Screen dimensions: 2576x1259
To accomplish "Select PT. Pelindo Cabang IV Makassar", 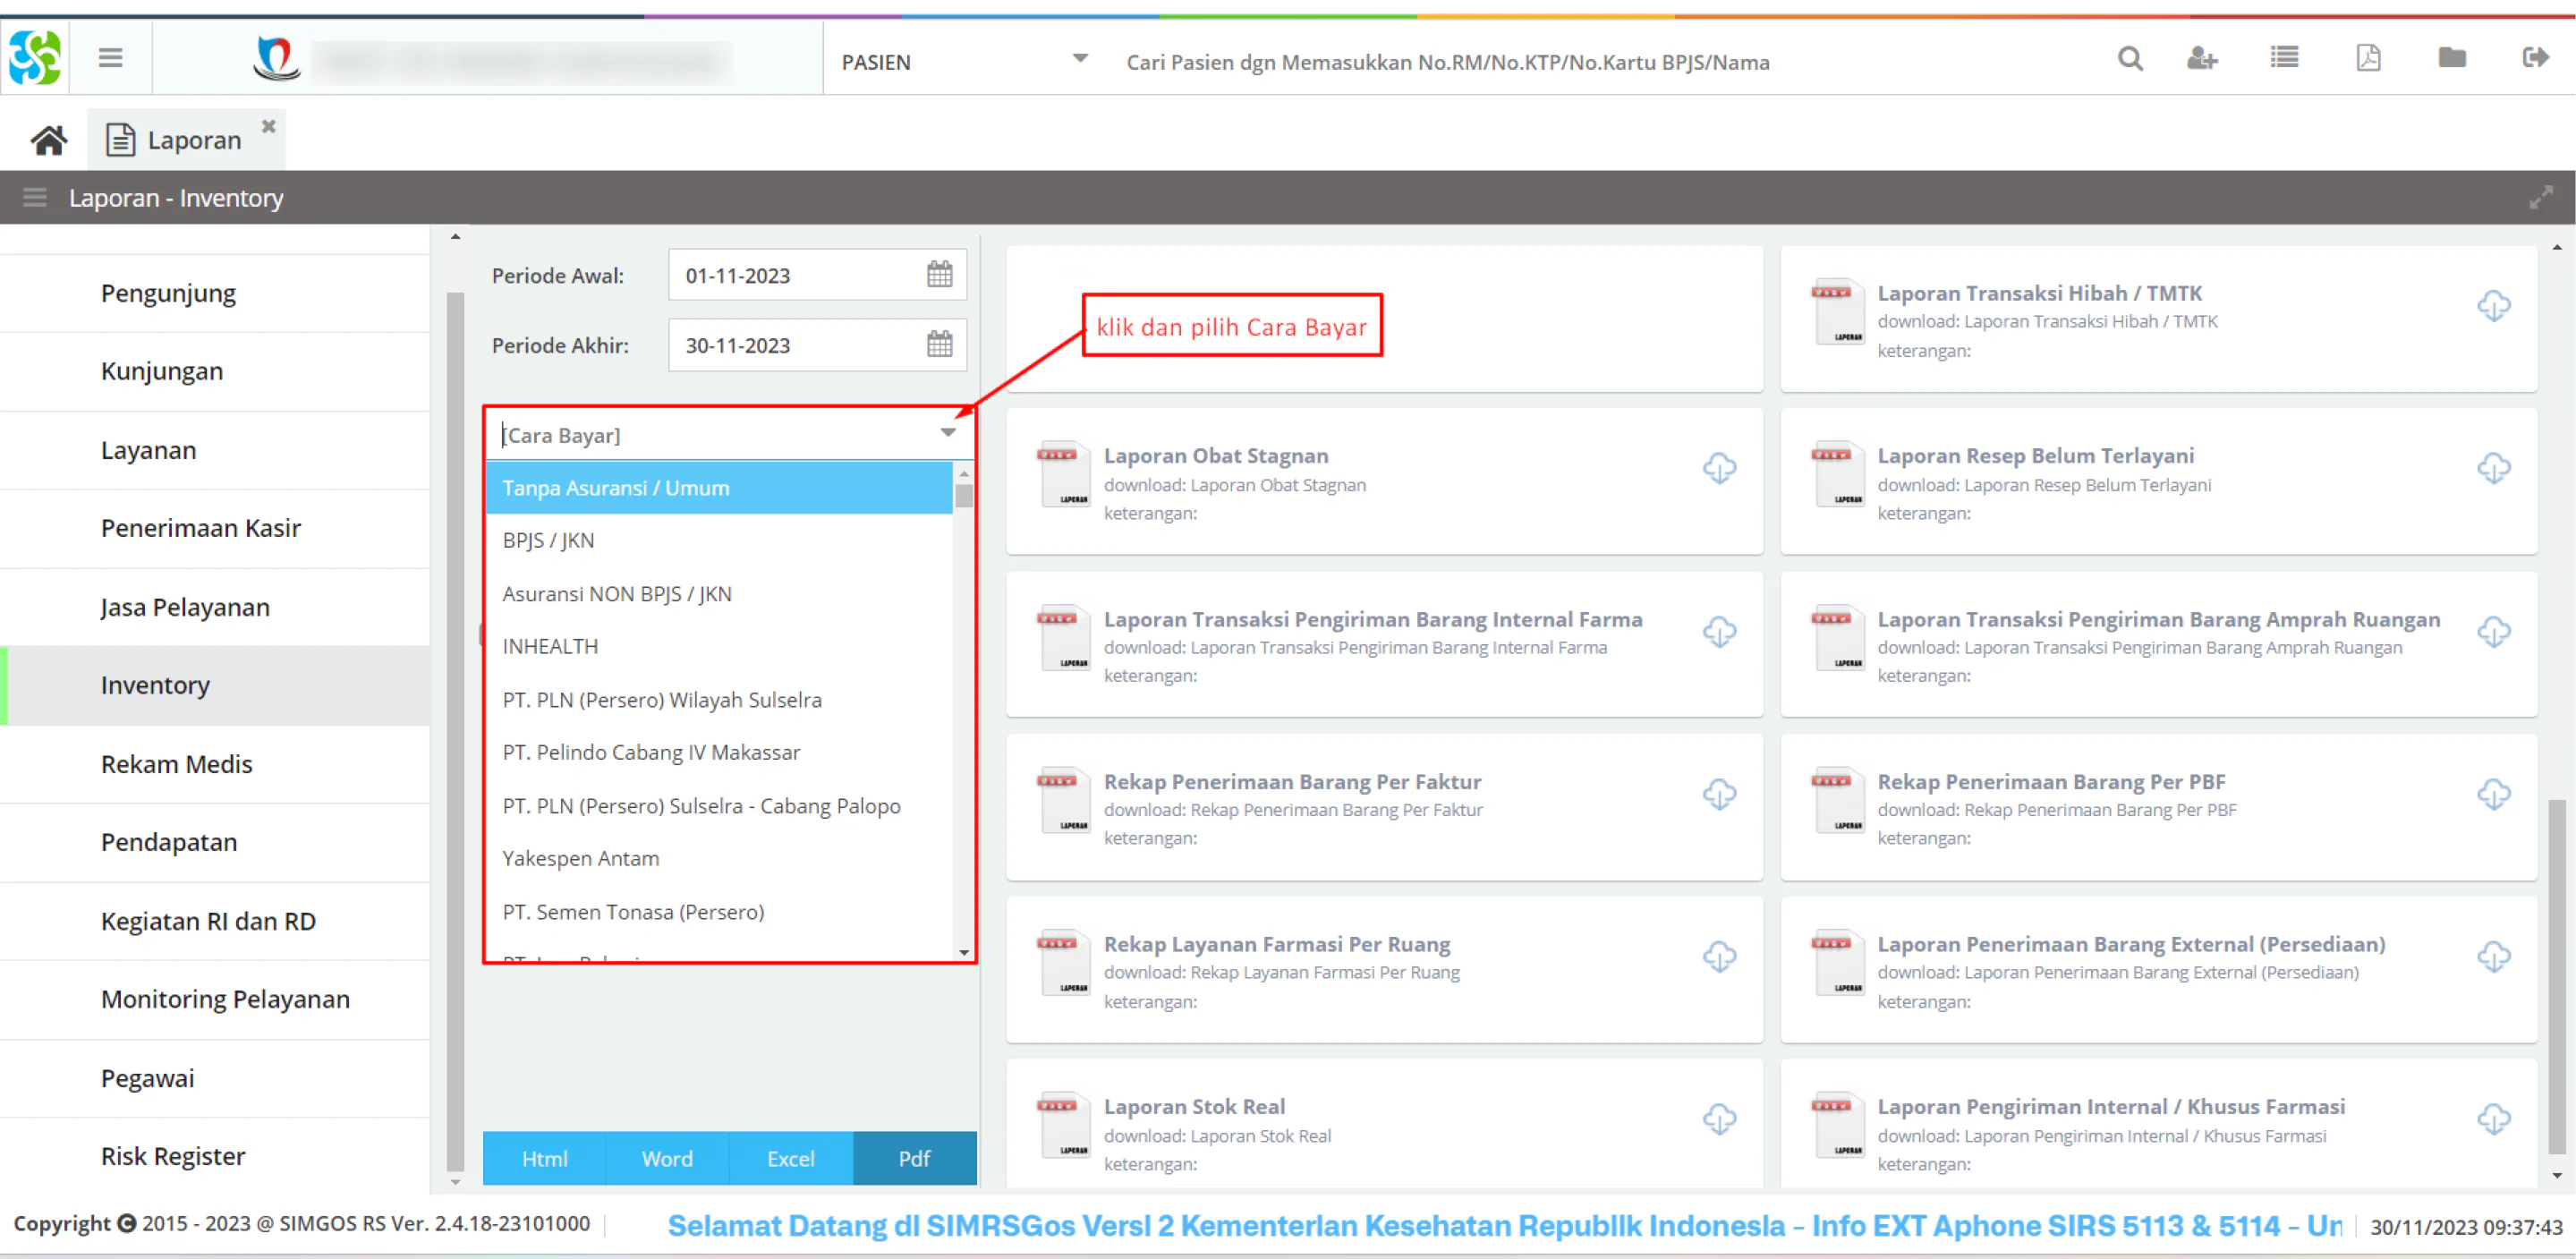I will [718, 753].
